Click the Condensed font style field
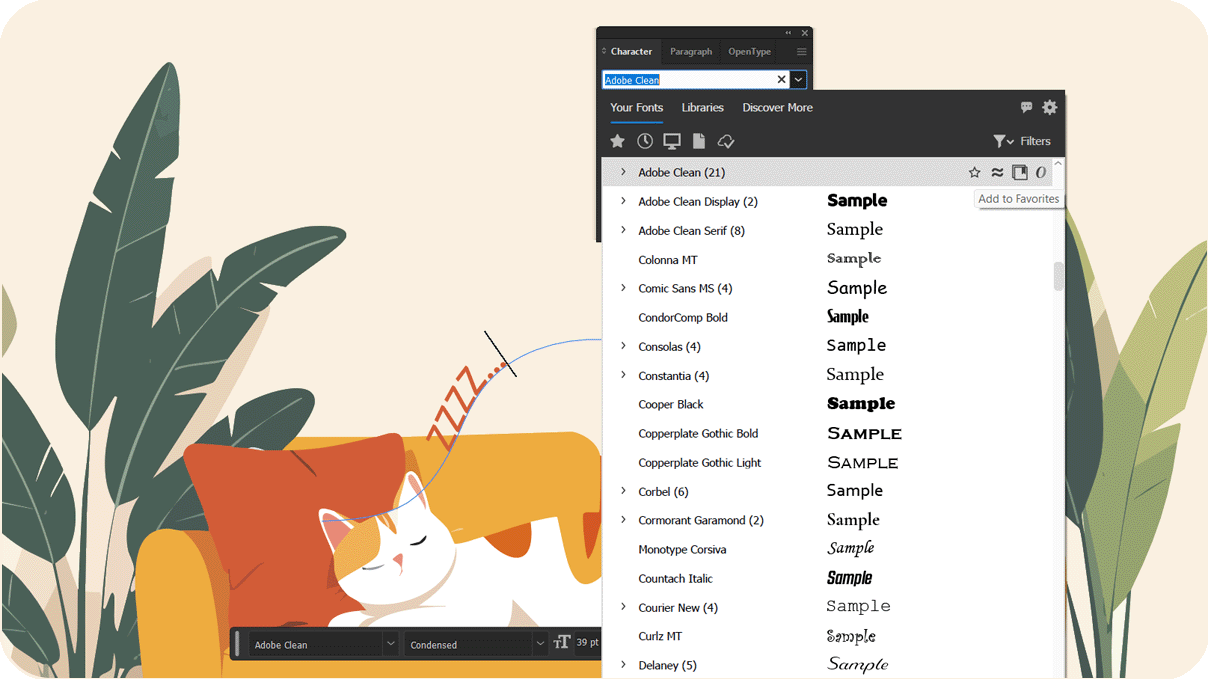This screenshot has width=1208, height=679. click(469, 645)
